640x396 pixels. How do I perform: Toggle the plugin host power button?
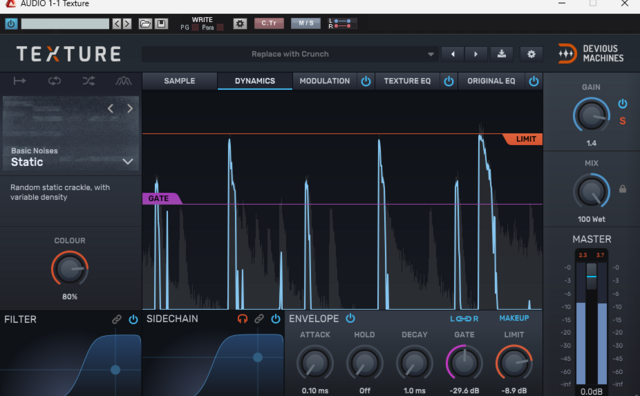click(x=11, y=24)
